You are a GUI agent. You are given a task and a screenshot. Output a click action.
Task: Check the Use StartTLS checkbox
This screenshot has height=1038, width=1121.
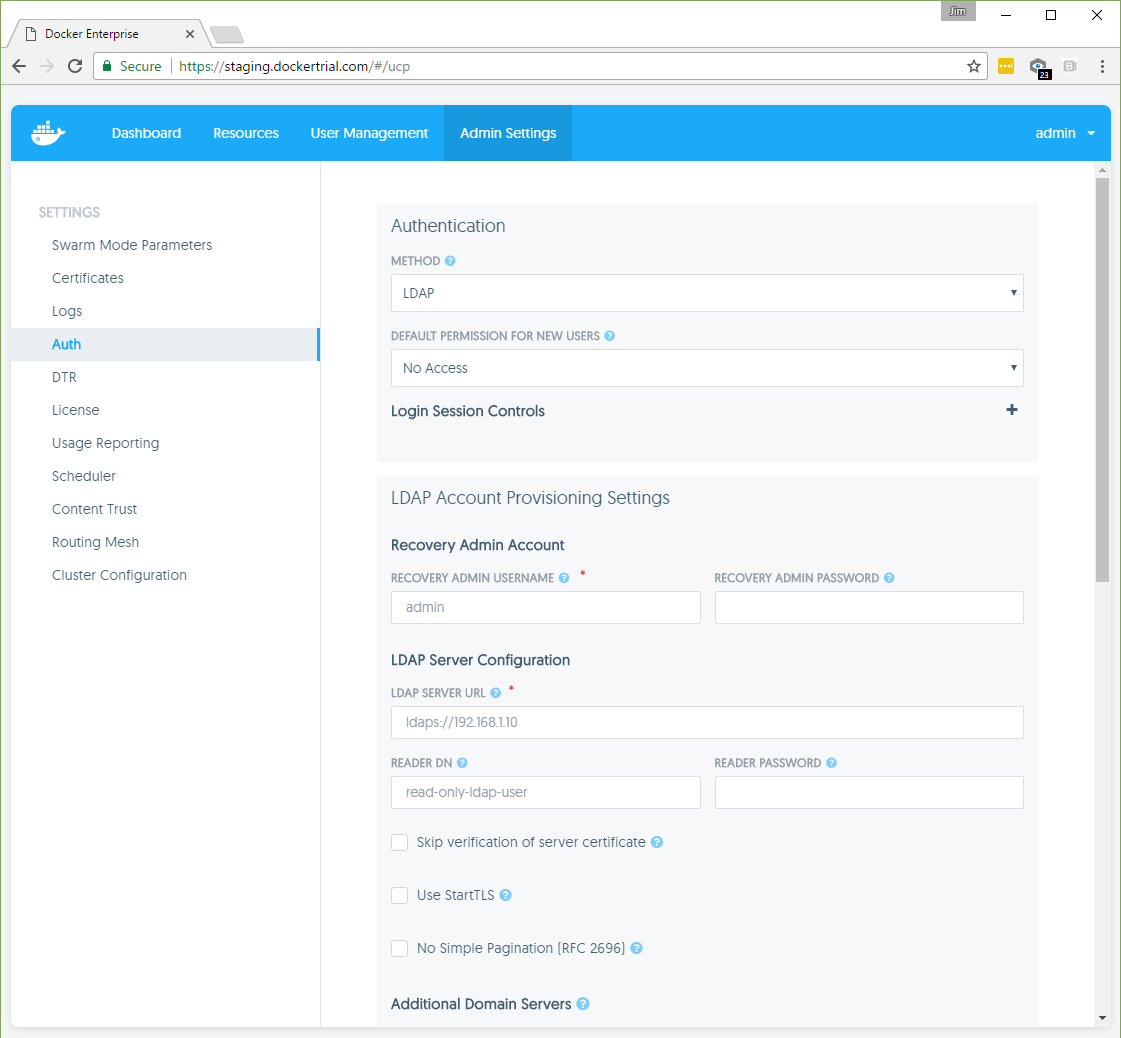(400, 895)
